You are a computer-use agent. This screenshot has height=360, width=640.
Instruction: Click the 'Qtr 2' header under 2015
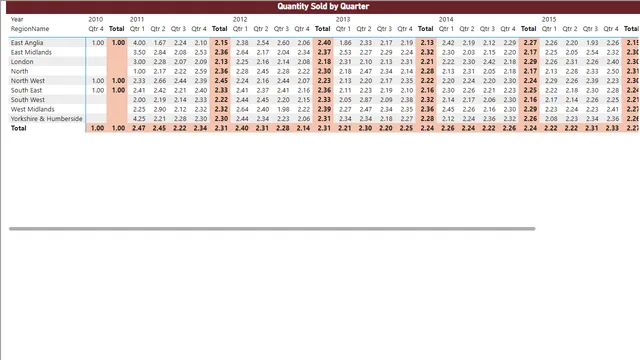tap(570, 29)
